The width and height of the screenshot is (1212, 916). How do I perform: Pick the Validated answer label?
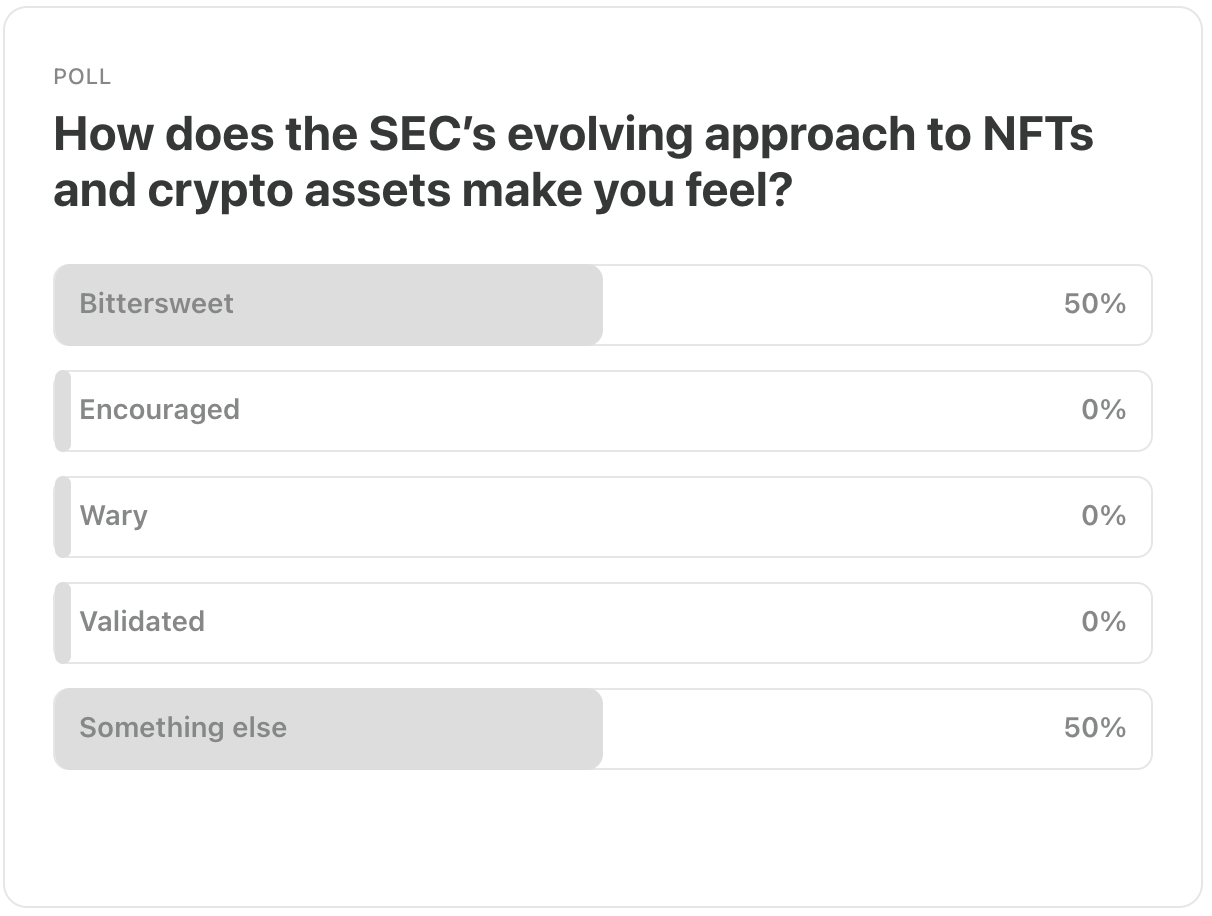[142, 622]
